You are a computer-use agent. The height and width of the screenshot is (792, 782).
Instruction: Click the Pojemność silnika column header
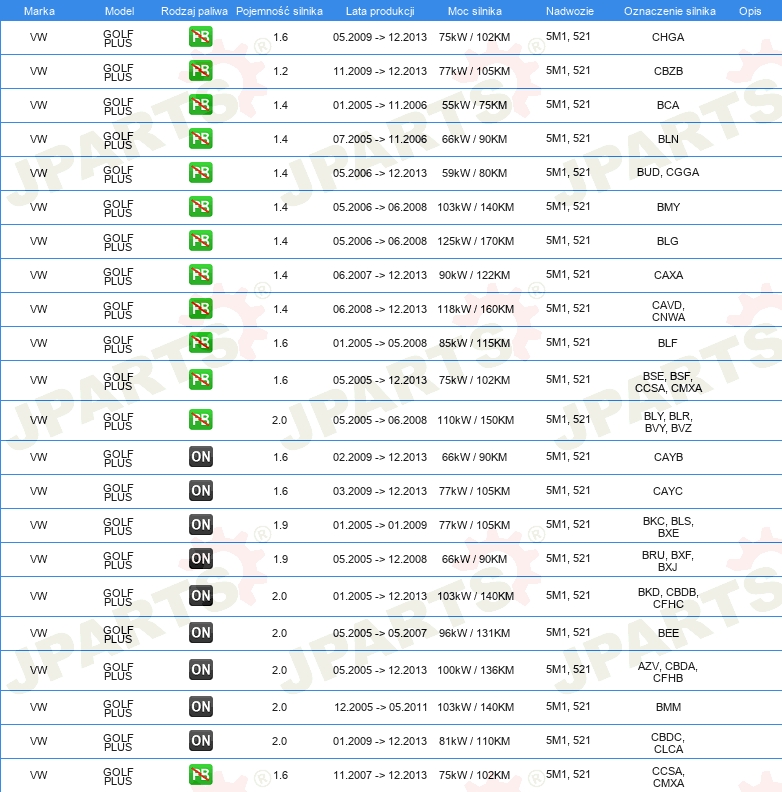tap(279, 11)
